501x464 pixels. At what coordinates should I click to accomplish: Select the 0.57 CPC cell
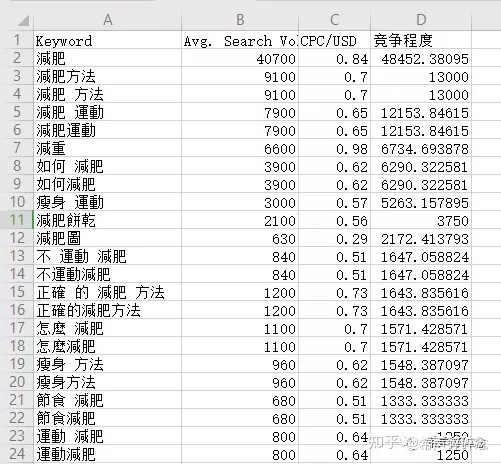click(334, 202)
